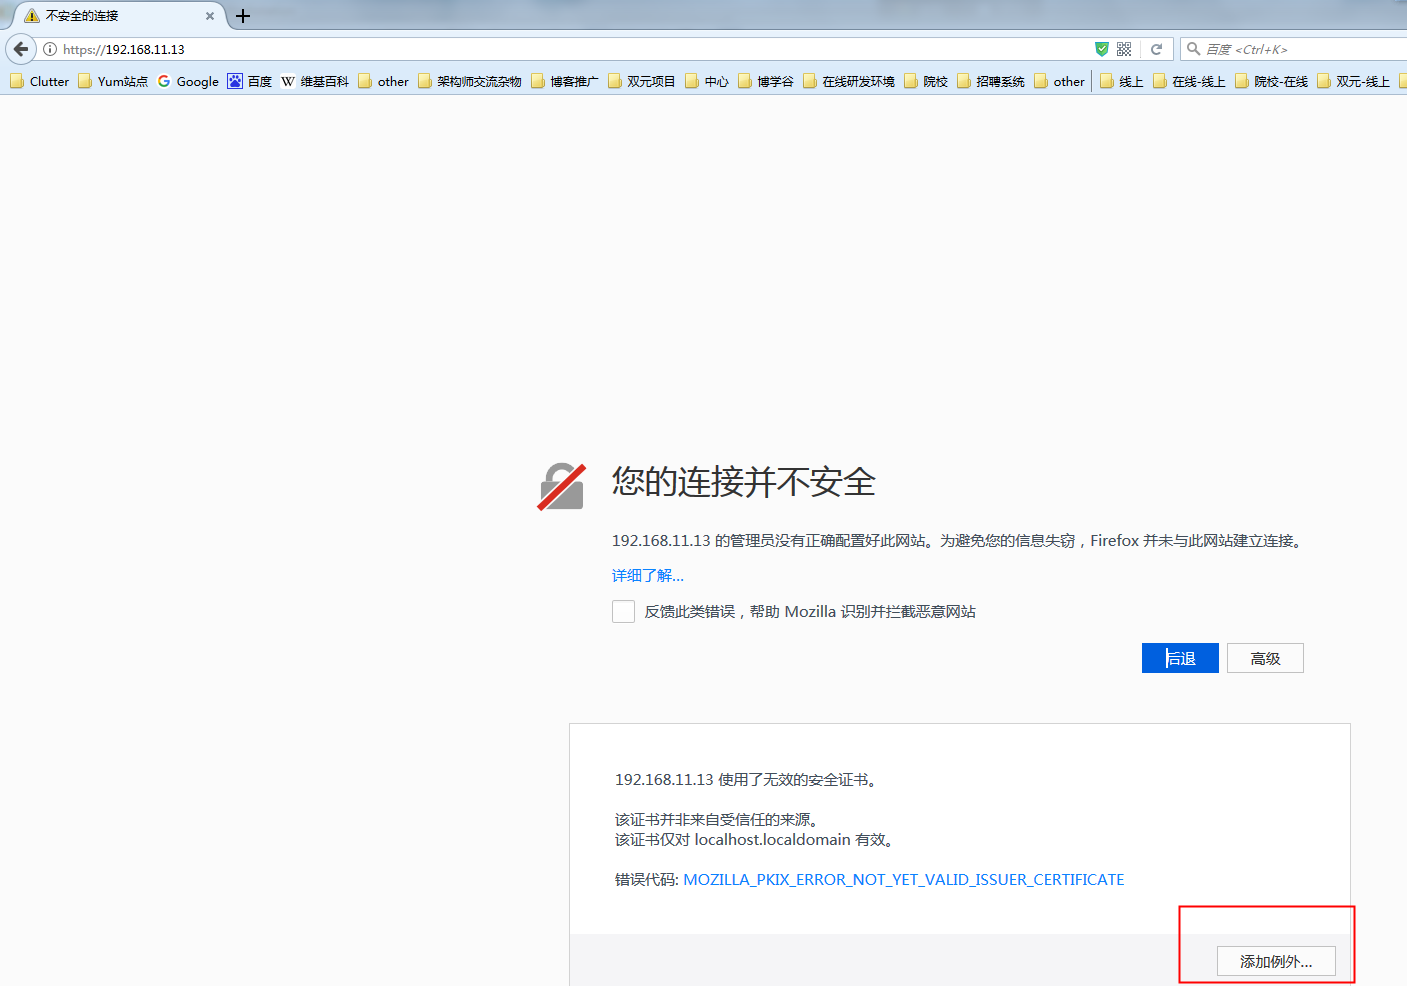Open the 百度 bookmark
The width and height of the screenshot is (1407, 986).
point(250,82)
